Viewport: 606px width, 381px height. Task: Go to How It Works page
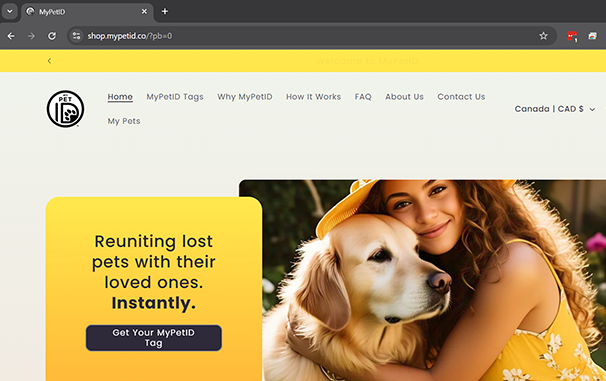click(x=313, y=97)
